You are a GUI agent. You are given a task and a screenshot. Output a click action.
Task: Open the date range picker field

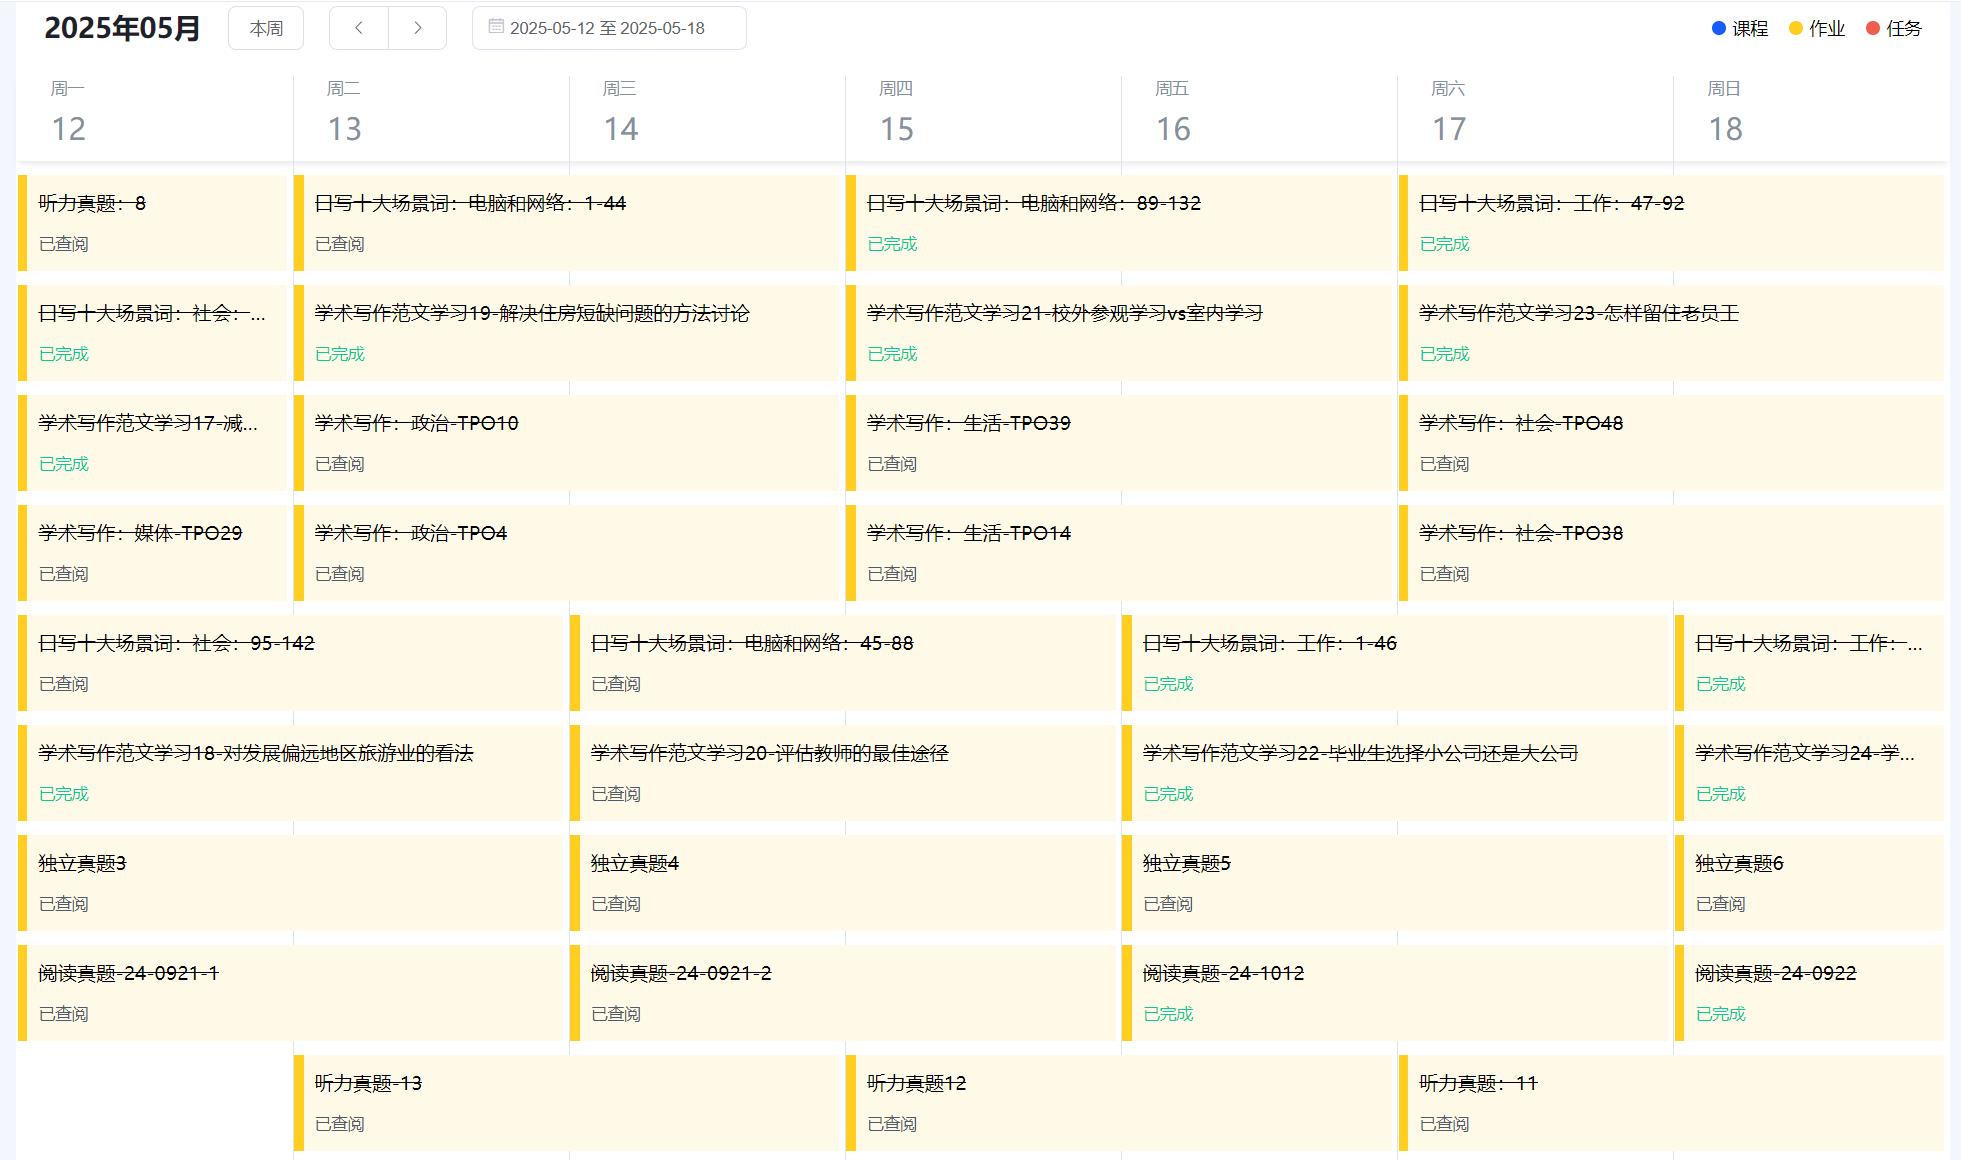click(x=608, y=28)
